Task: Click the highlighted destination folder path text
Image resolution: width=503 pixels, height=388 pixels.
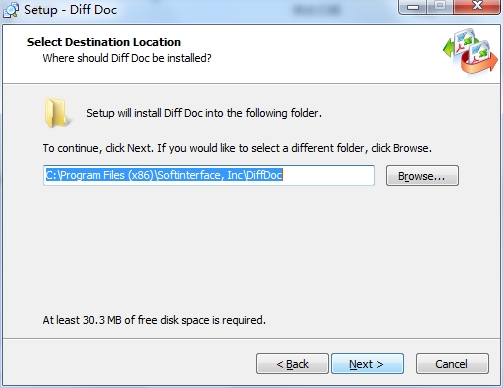Action: [164, 175]
